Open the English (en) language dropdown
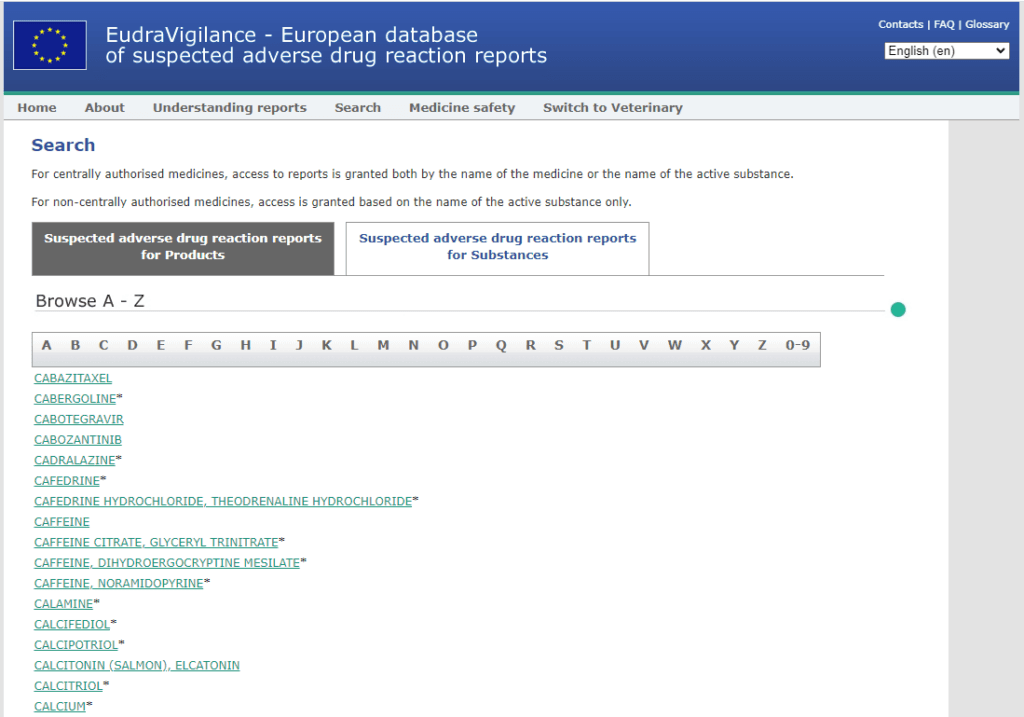 [x=946, y=51]
